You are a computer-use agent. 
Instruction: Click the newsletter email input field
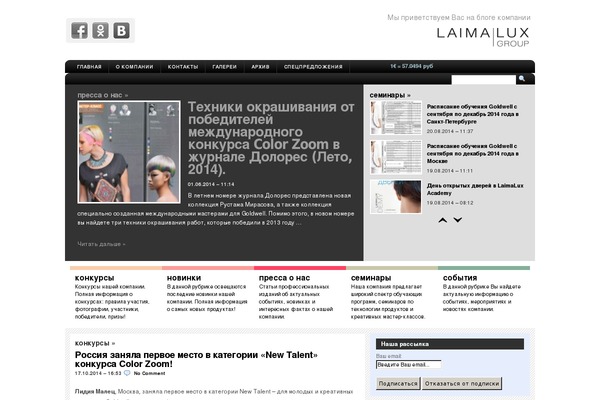[409, 365]
